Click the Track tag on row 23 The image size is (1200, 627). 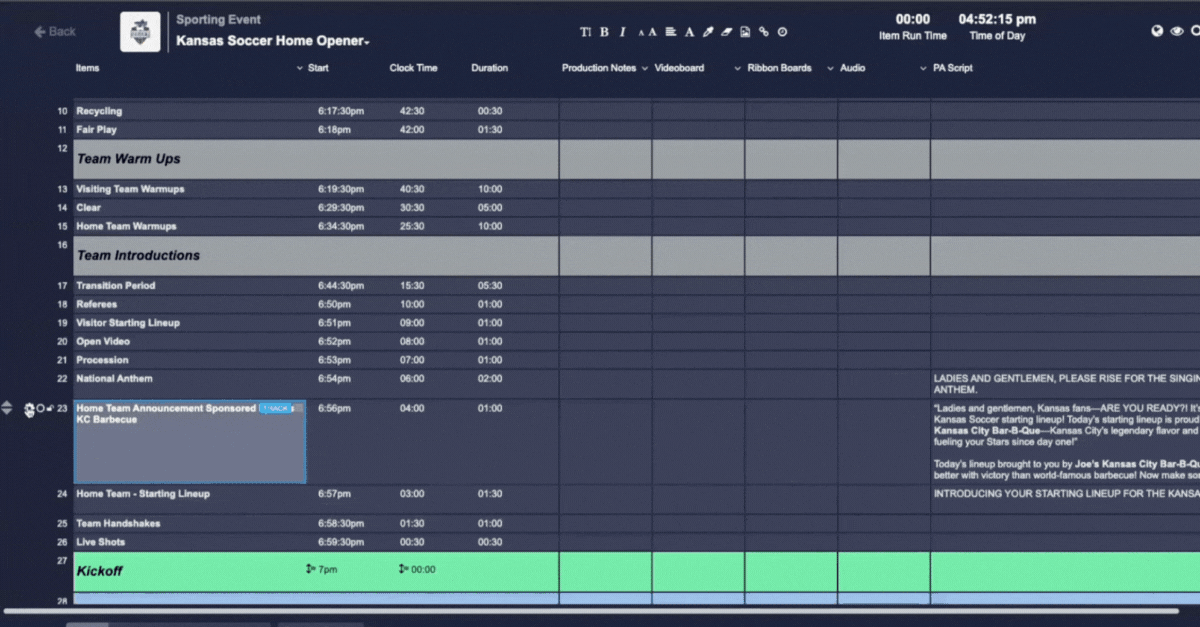pos(276,408)
